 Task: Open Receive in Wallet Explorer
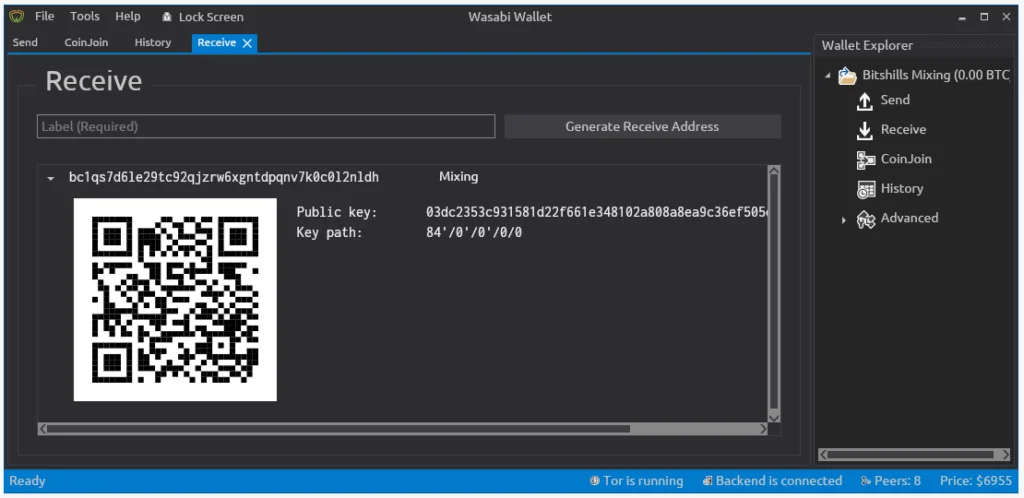(x=903, y=129)
